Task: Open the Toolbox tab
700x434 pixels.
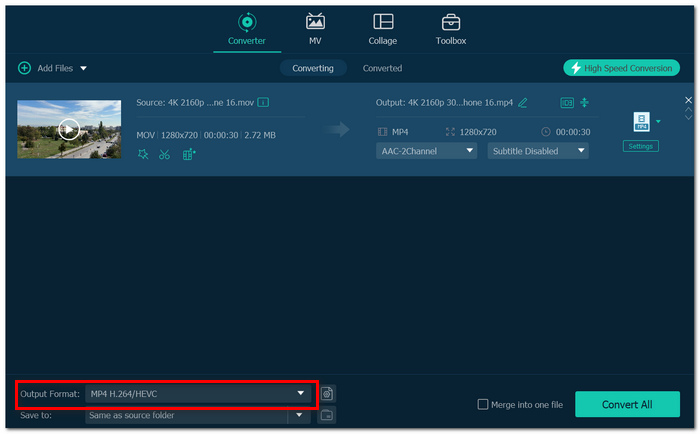Action: (x=450, y=29)
